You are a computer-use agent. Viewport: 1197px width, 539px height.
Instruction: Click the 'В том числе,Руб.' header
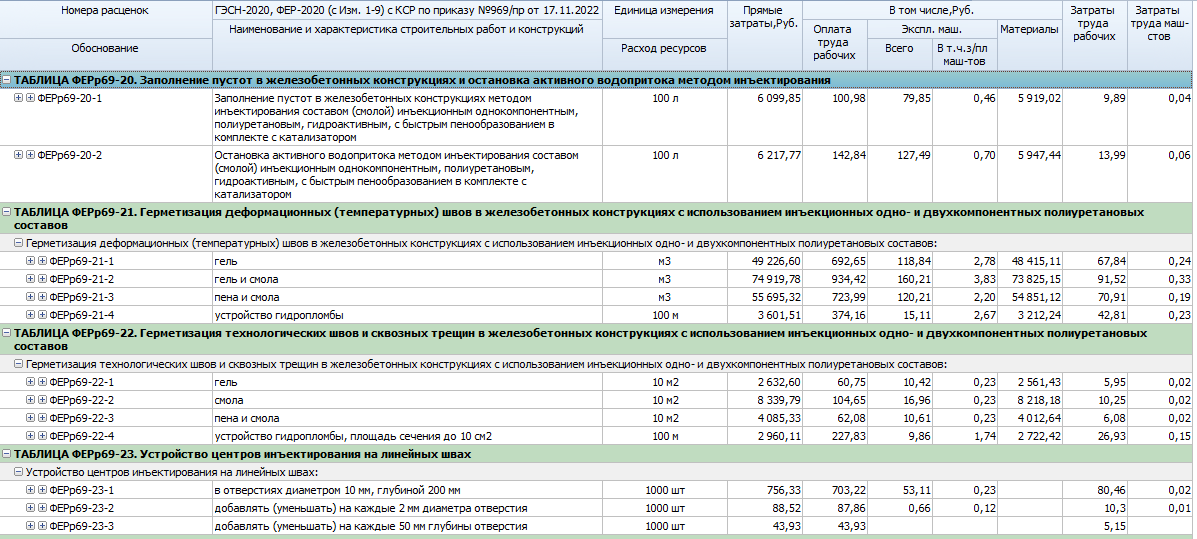click(932, 11)
